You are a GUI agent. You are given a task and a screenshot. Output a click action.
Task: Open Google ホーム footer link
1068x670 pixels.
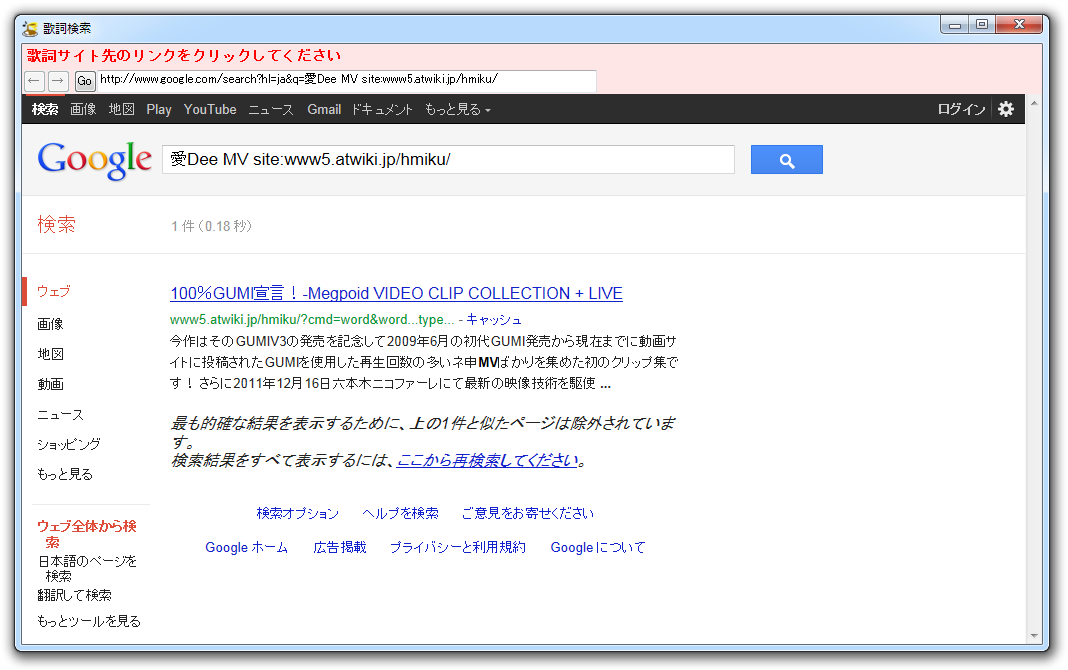tap(247, 547)
